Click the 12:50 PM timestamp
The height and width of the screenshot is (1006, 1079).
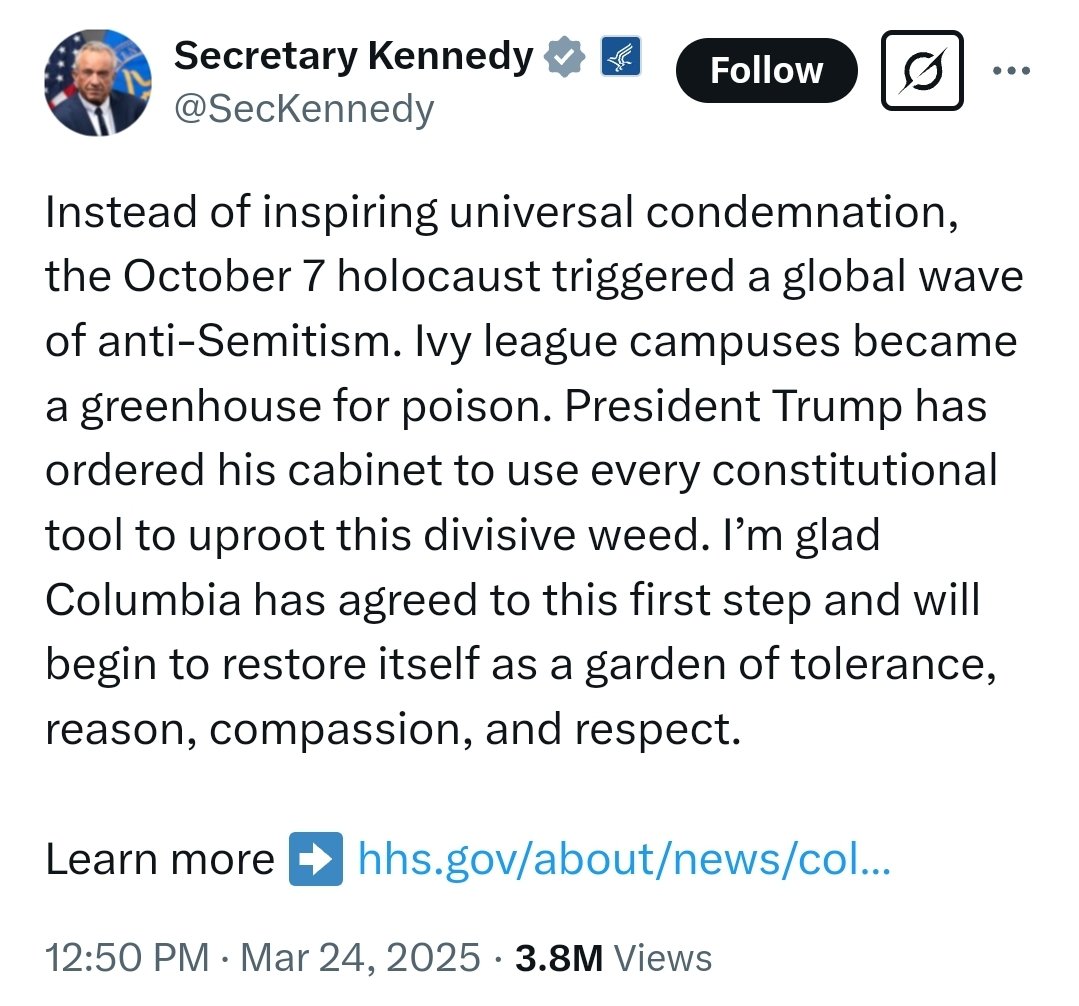(127, 957)
